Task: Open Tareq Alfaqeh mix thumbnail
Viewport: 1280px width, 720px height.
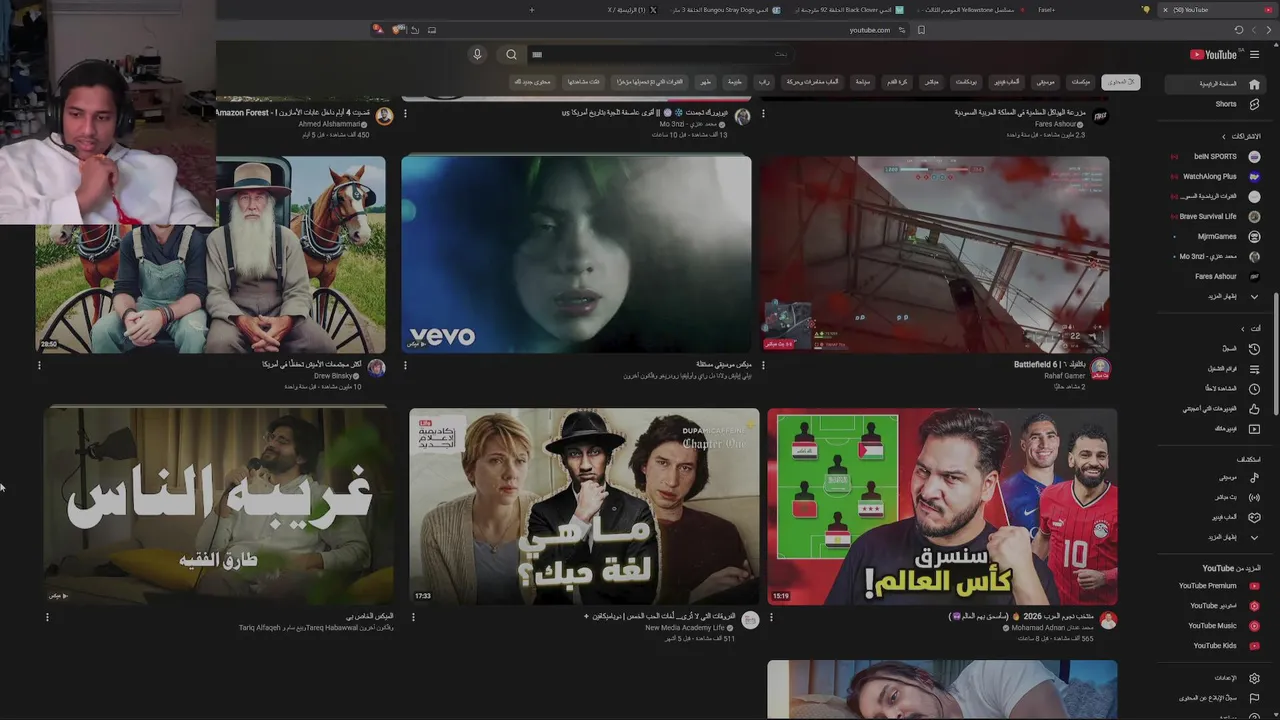Action: 218,506
